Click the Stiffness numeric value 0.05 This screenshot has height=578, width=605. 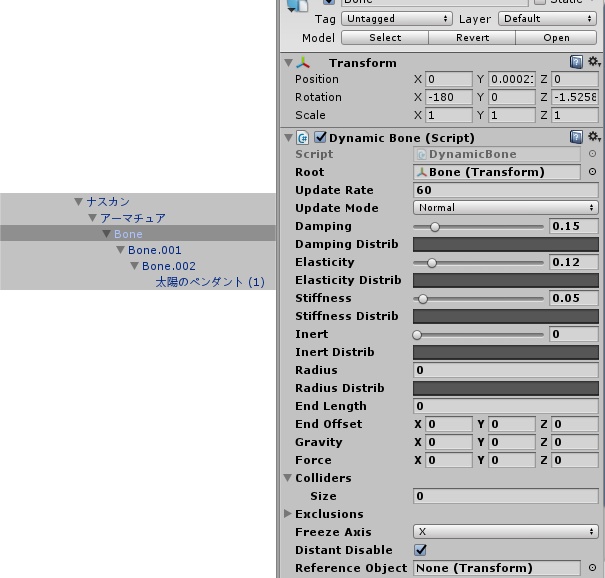pyautogui.click(x=574, y=298)
